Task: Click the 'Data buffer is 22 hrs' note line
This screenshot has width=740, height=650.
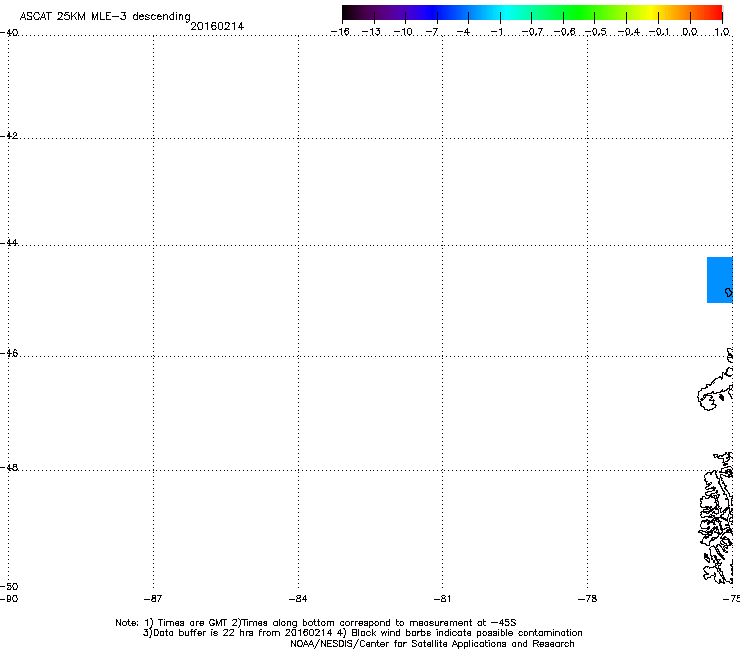Action: click(362, 633)
